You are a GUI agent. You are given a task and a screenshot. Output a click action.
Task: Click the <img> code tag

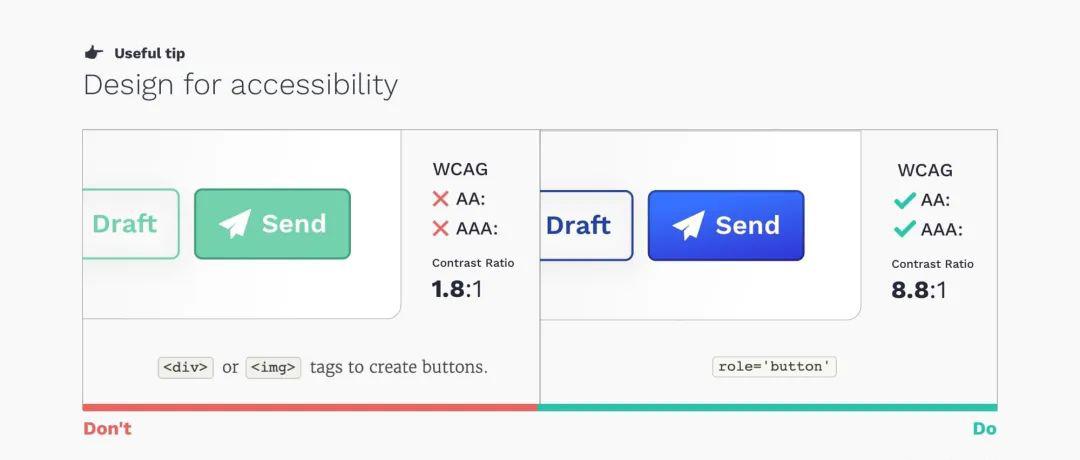[273, 367]
